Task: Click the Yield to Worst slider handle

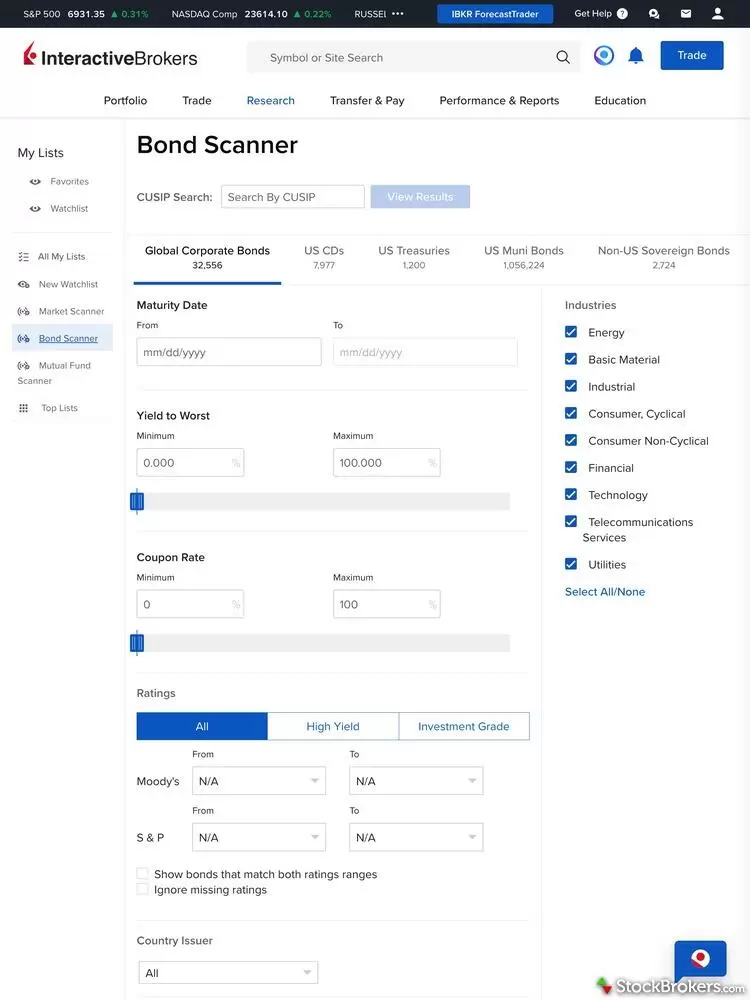Action: 137,501
